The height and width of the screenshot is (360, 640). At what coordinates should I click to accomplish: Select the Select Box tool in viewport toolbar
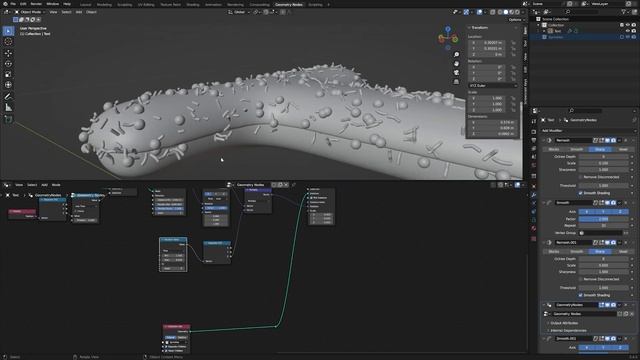coord(8,31)
